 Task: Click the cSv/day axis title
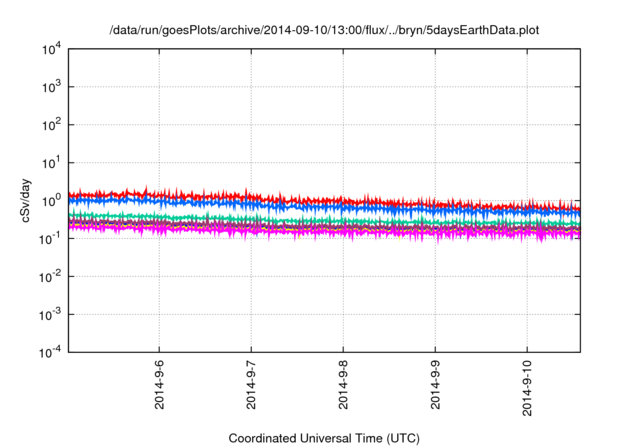pyautogui.click(x=26, y=200)
